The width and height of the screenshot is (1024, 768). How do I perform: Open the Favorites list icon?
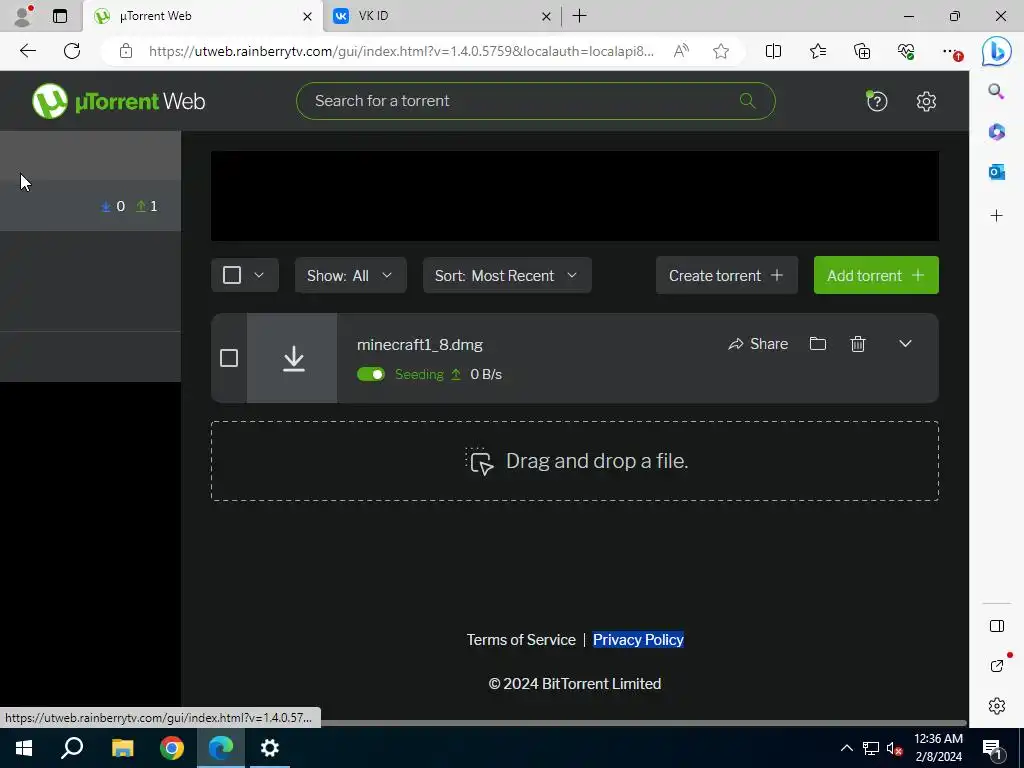pos(818,51)
